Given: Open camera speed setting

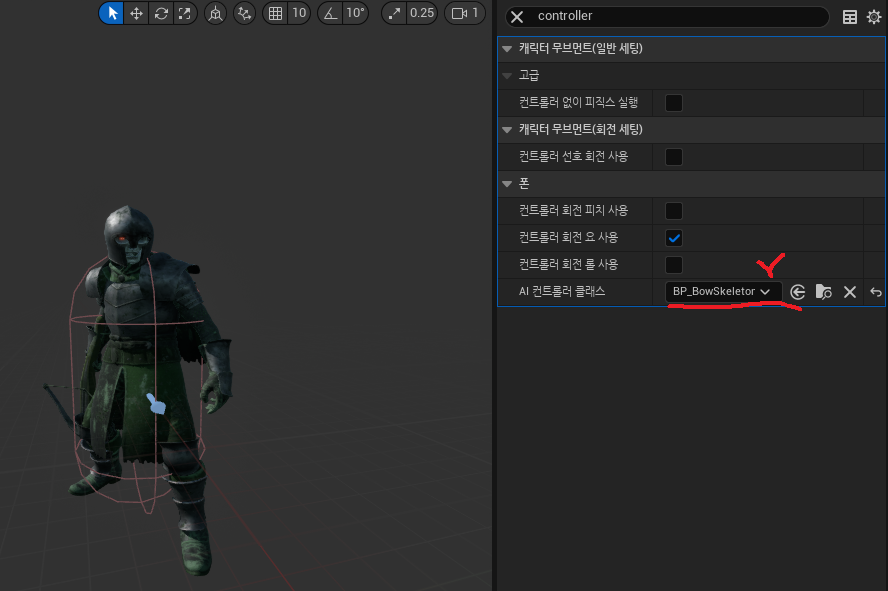Looking at the screenshot, I should click(x=465, y=13).
